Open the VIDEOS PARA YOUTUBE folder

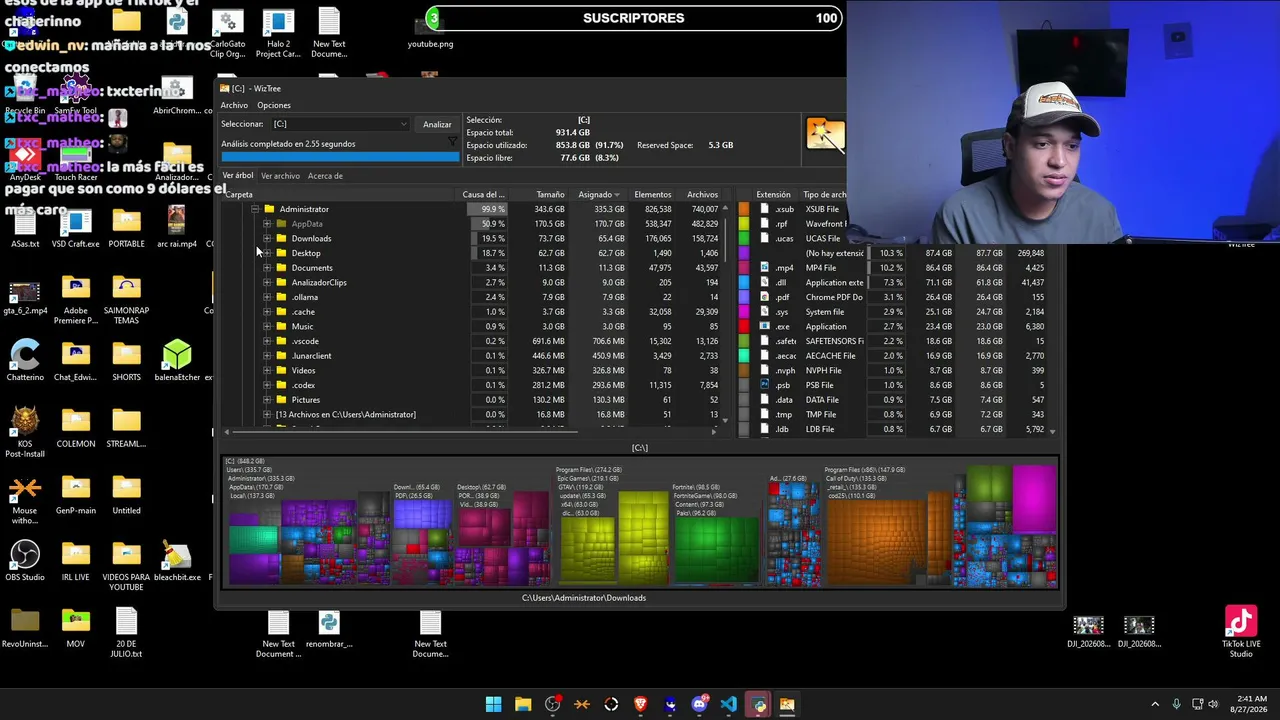126,565
